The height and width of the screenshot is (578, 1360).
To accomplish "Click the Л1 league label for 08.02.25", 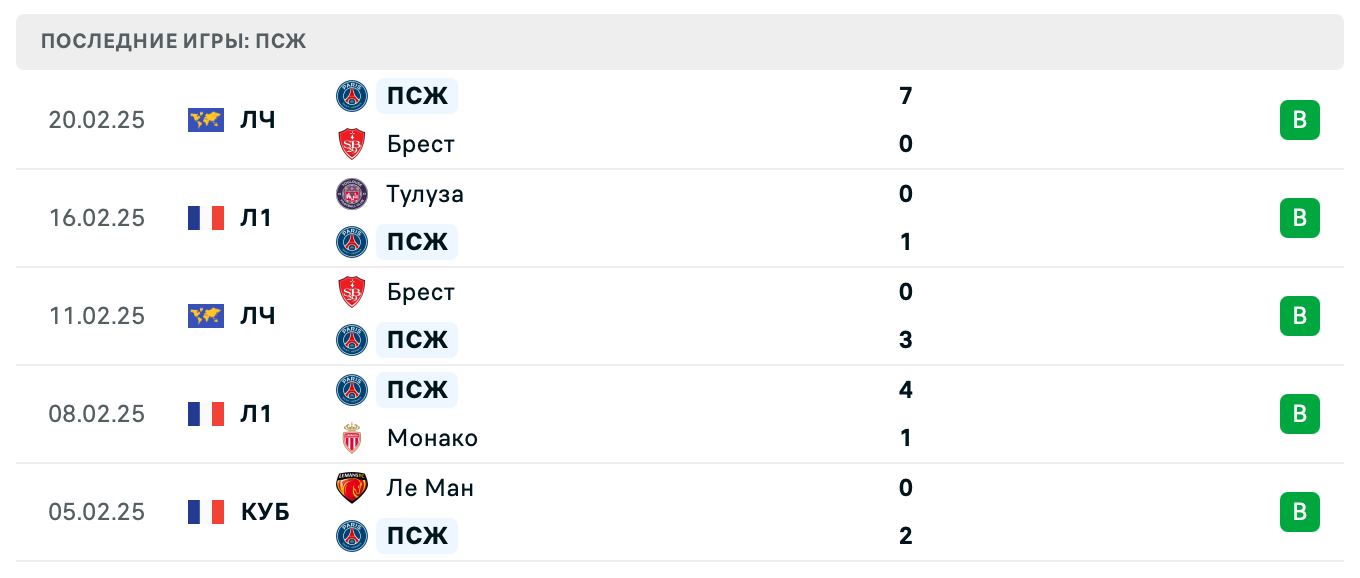I will [256, 414].
